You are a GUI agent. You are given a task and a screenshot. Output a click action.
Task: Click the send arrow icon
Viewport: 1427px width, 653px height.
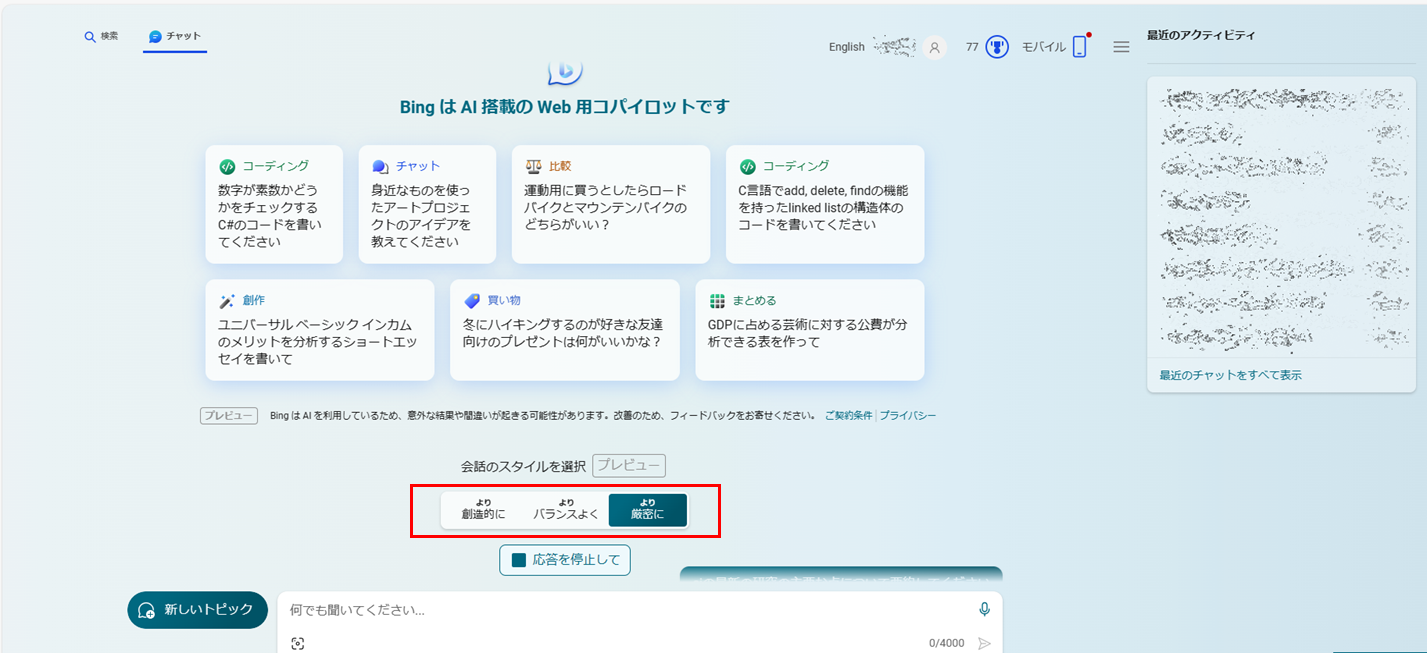984,643
